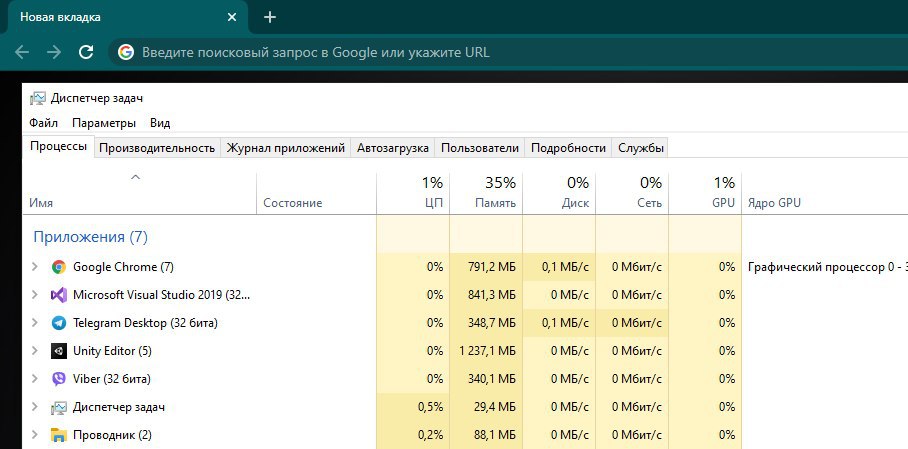
Task: Open the Параметры menu
Action: tap(104, 123)
